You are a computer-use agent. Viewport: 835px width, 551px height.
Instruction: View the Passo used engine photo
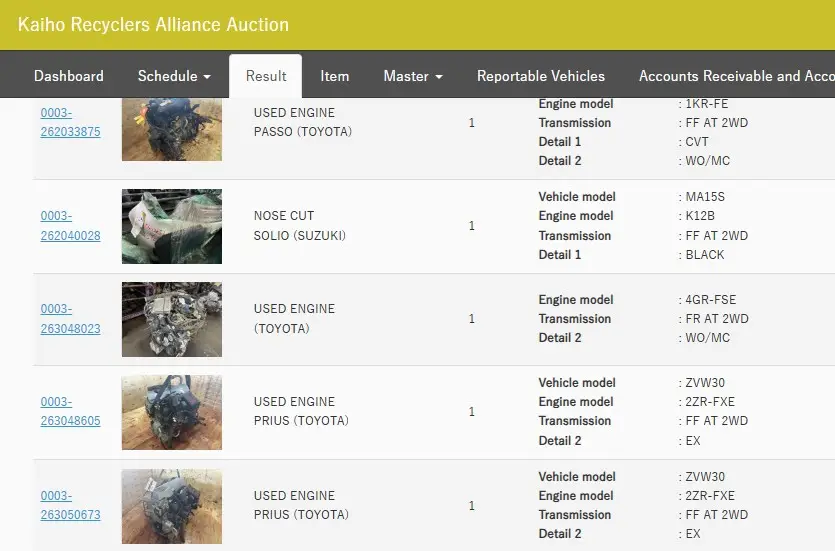(172, 129)
